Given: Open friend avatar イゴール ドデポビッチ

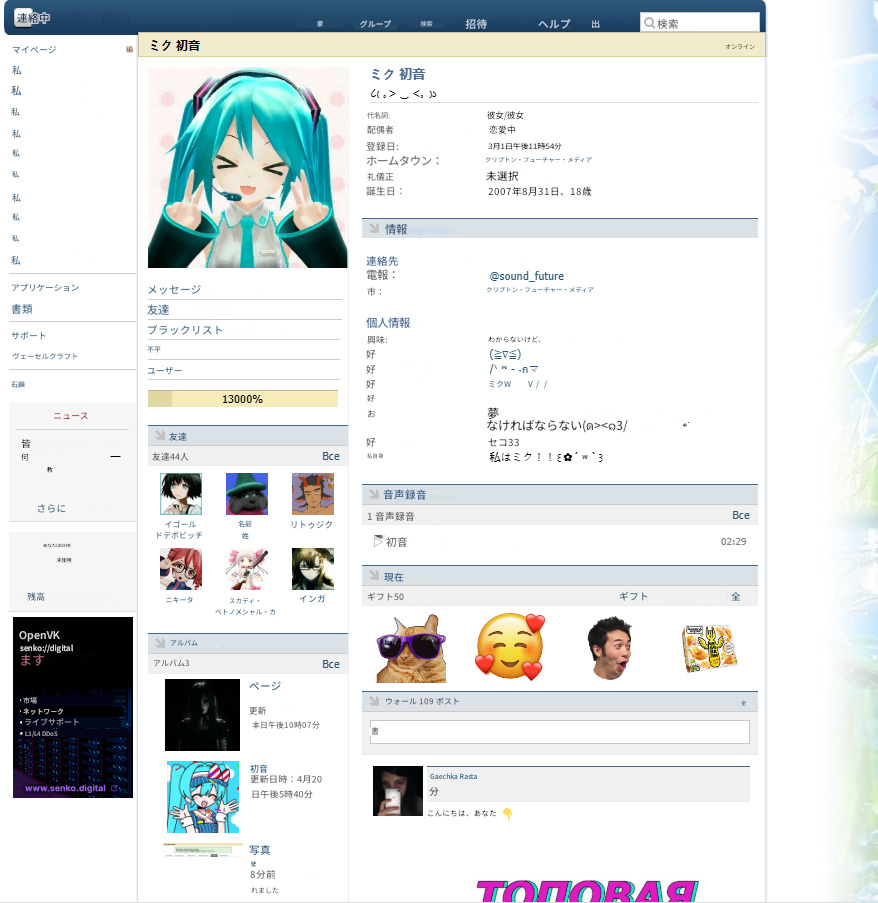Looking at the screenshot, I should click(181, 494).
